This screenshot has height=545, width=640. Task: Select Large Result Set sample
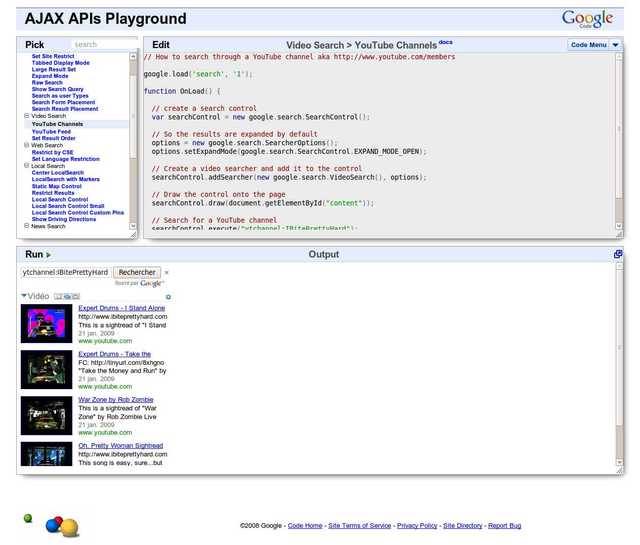pyautogui.click(x=54, y=69)
